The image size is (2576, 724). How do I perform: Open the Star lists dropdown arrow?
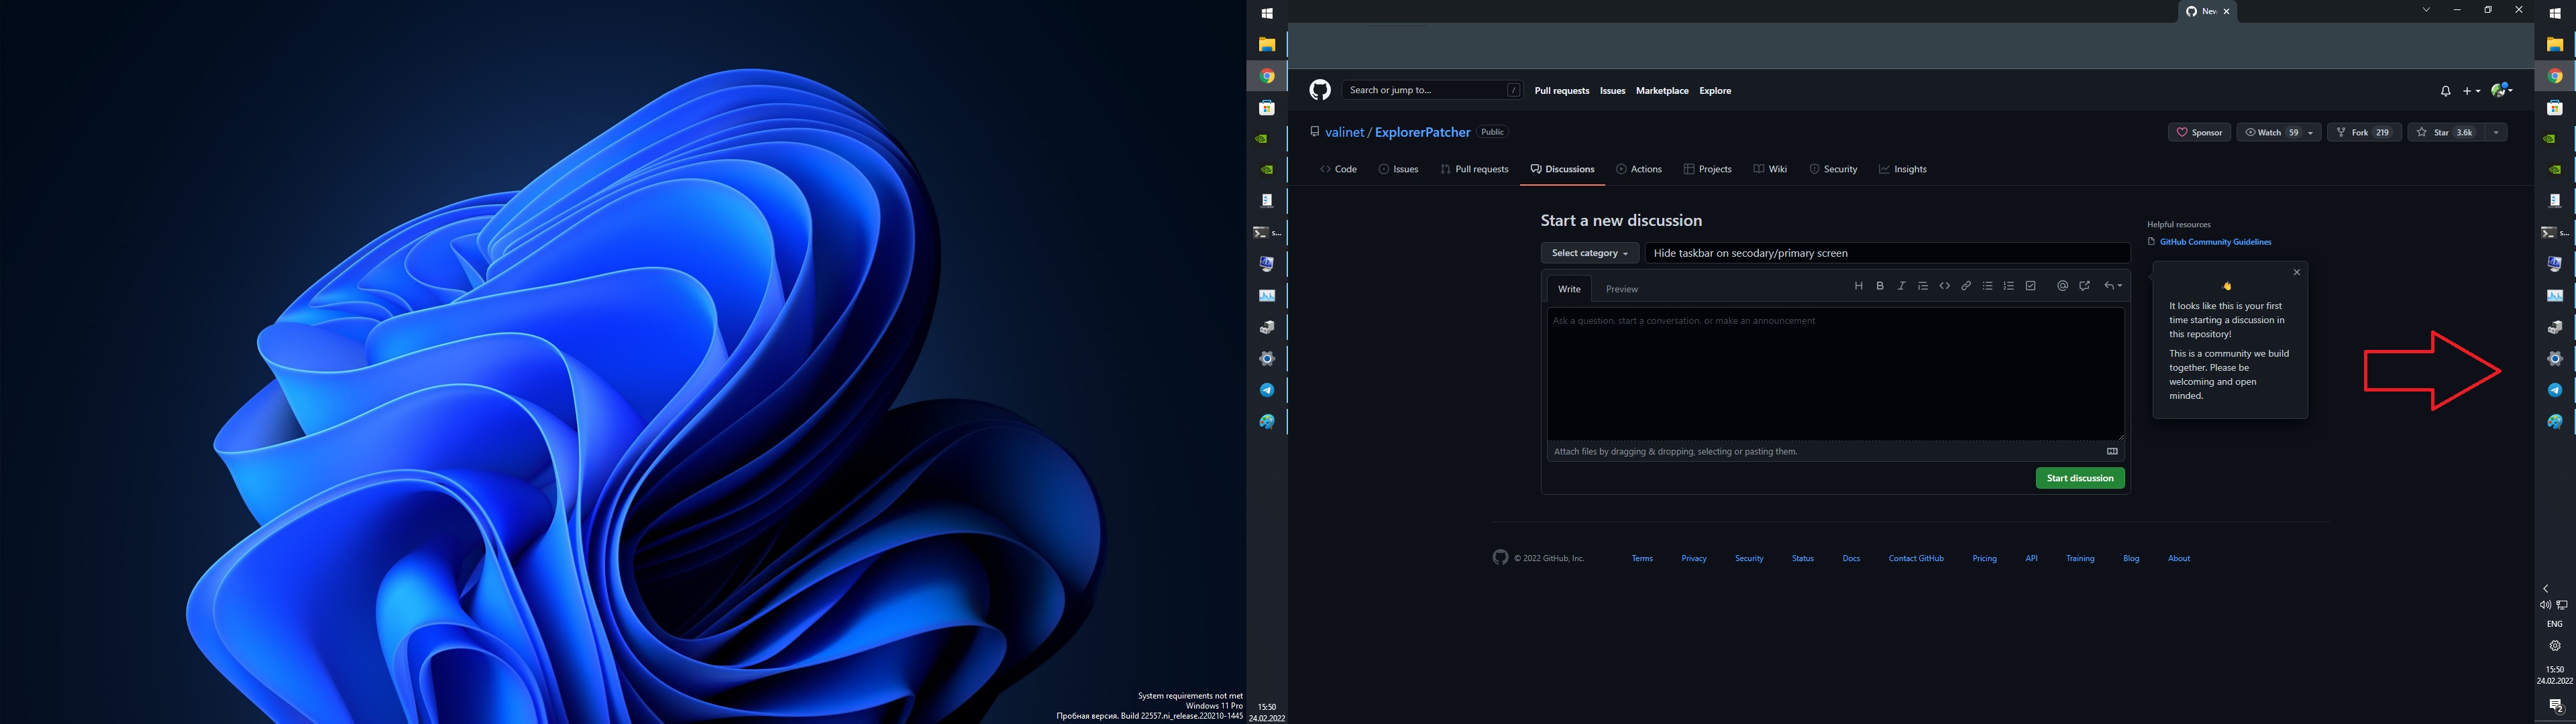2496,132
